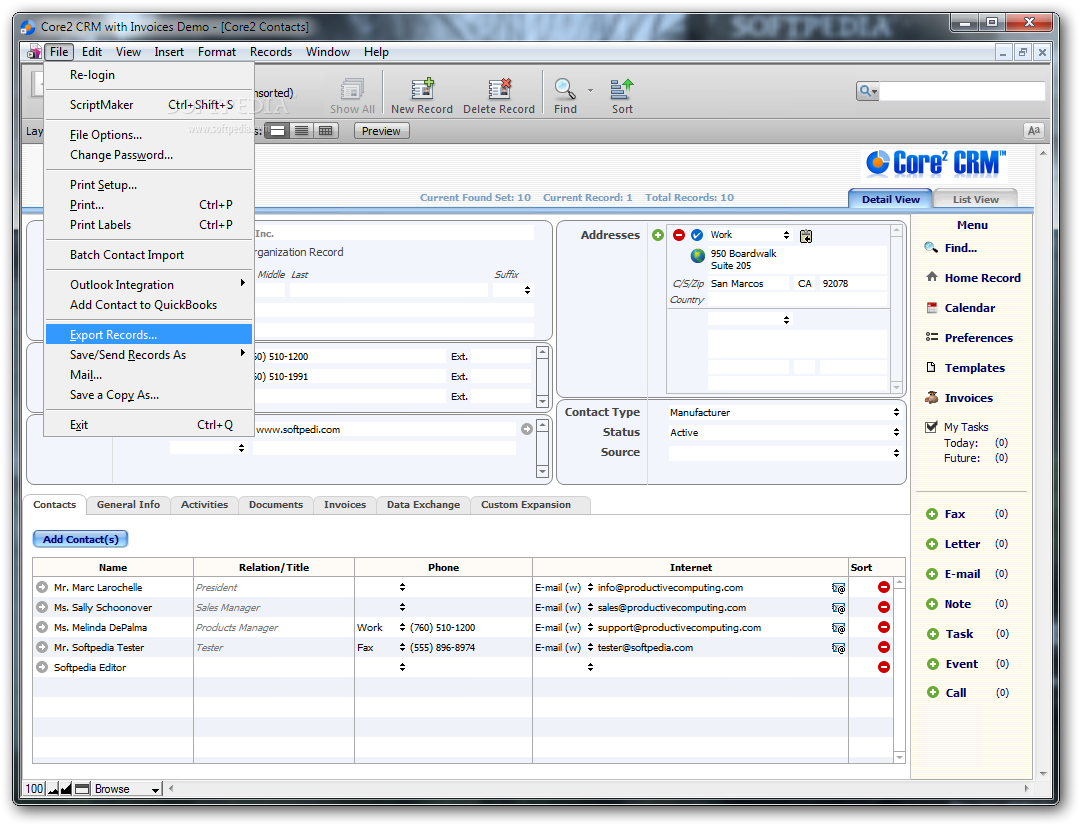The width and height of the screenshot is (1080, 826).
Task: Click the Preview button
Action: [x=381, y=131]
